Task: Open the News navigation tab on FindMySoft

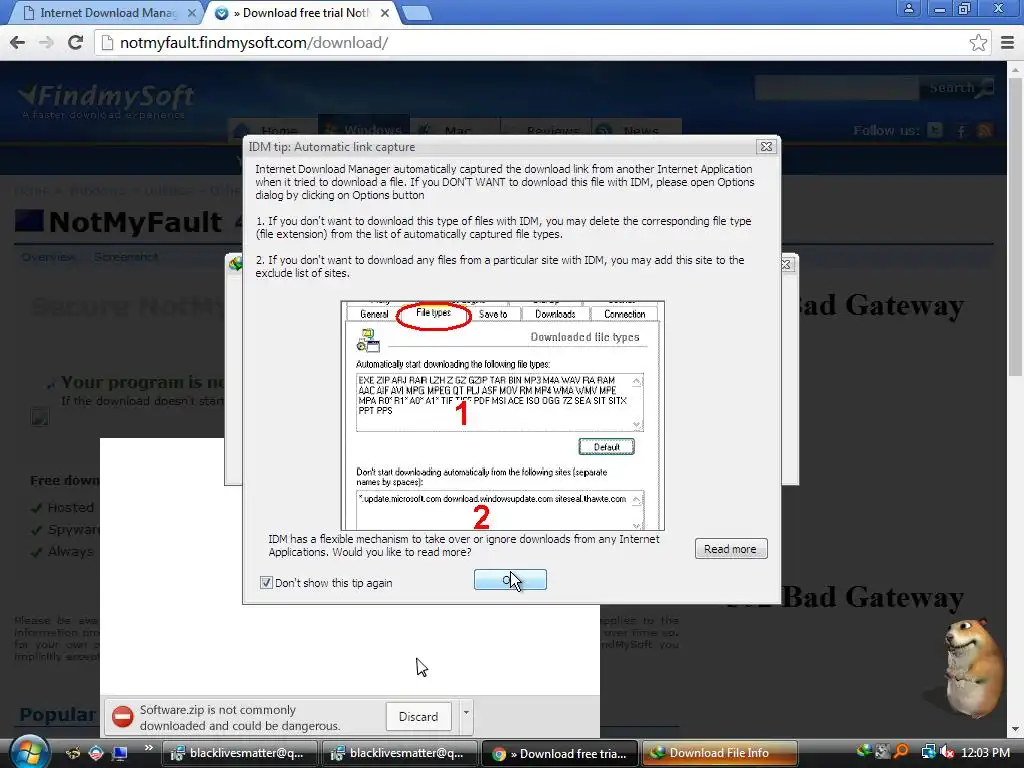Action: [x=637, y=131]
